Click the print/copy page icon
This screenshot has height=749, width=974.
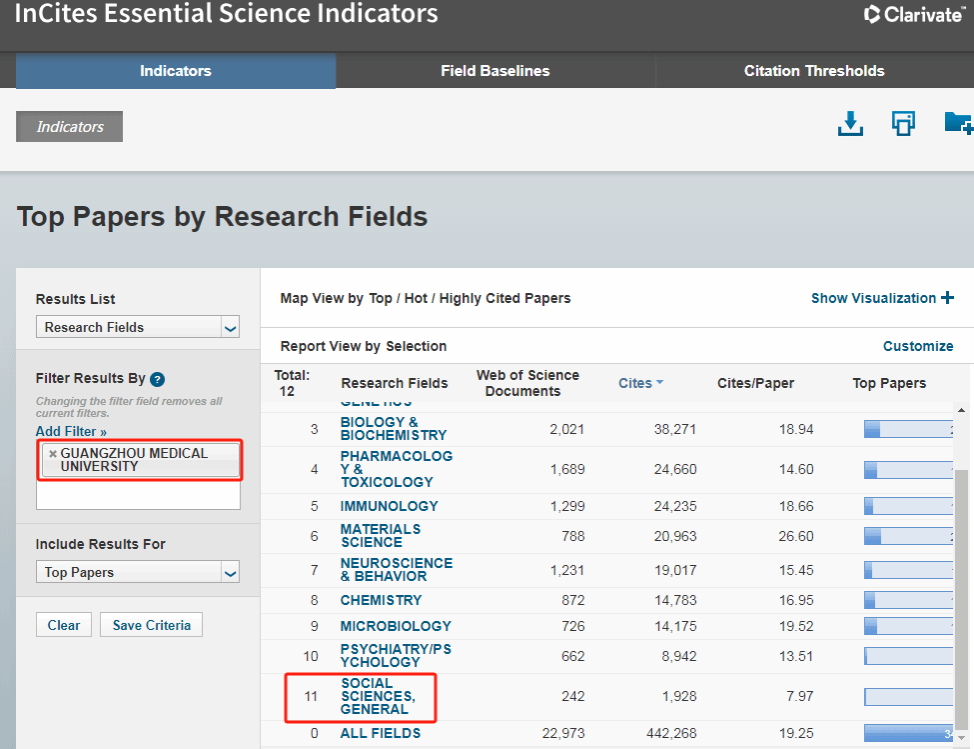pyautogui.click(x=903, y=124)
